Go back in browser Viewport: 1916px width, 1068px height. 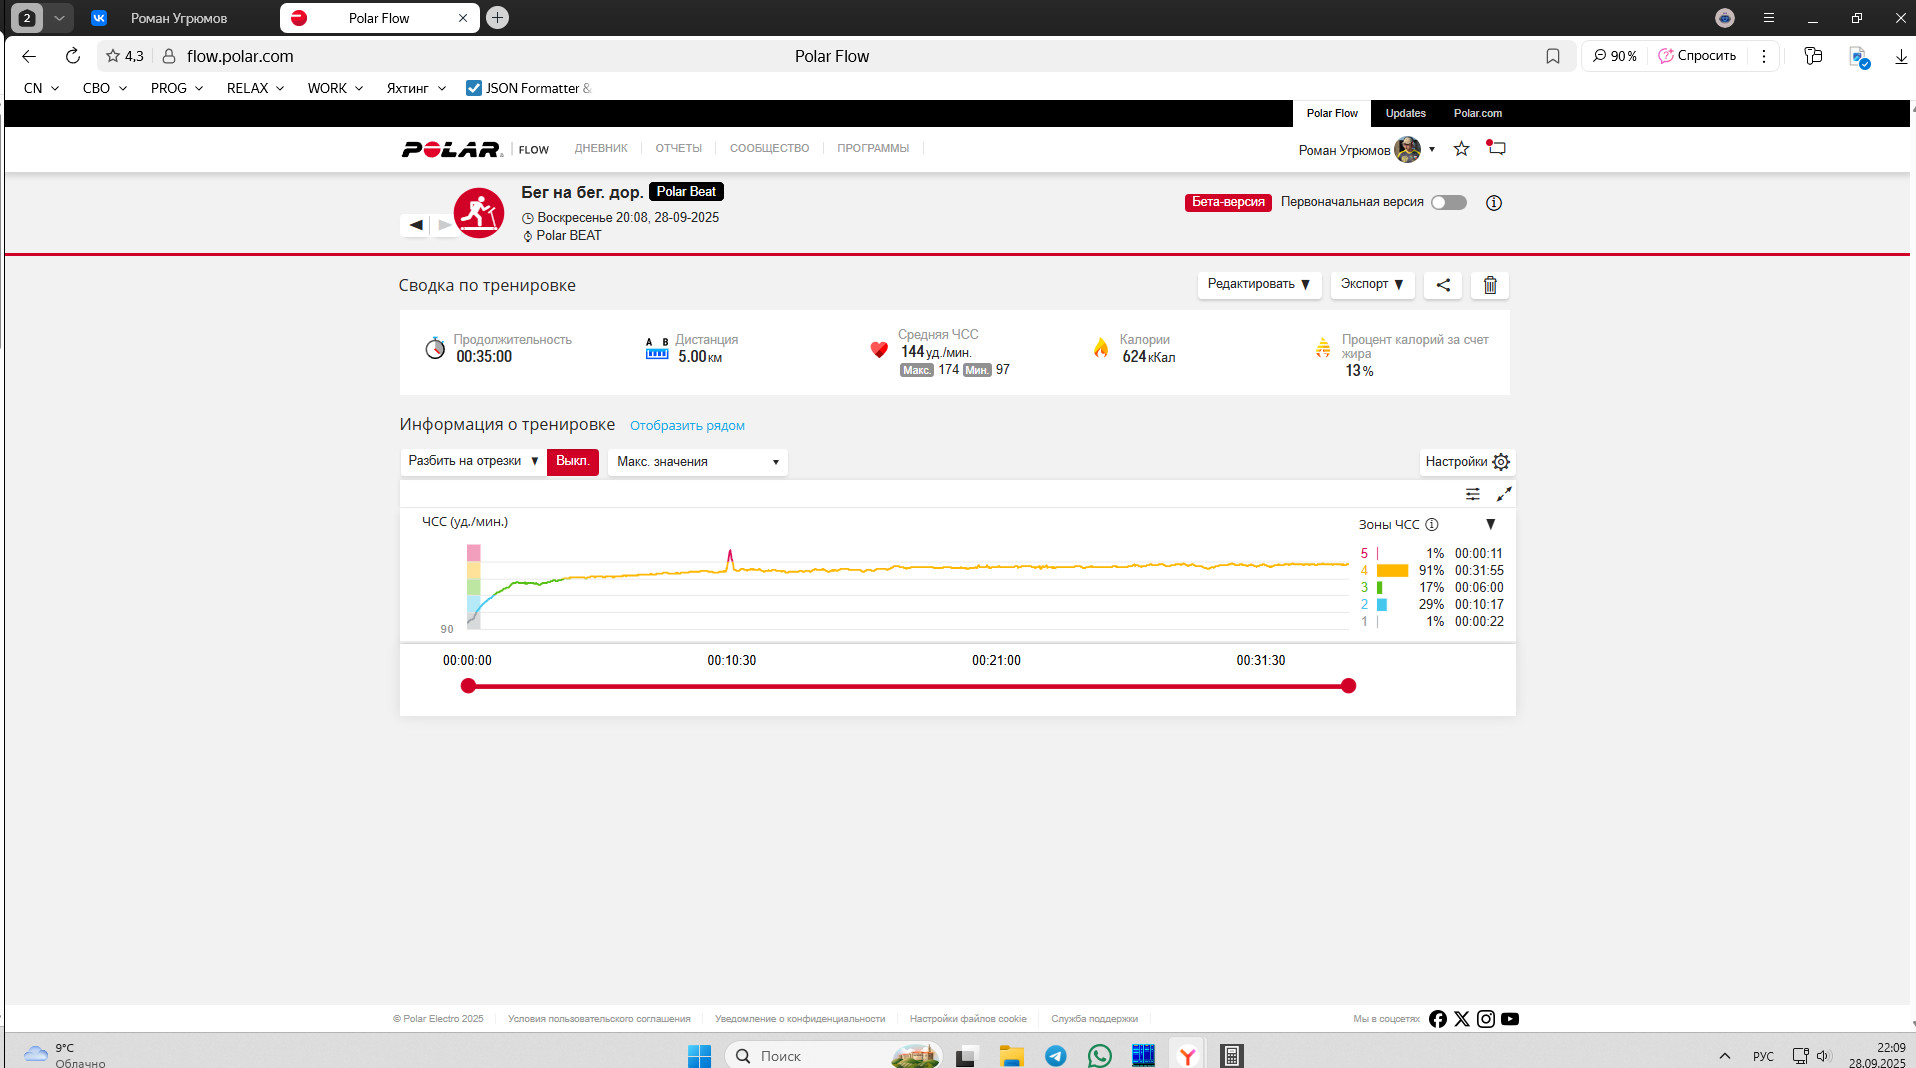click(x=29, y=56)
